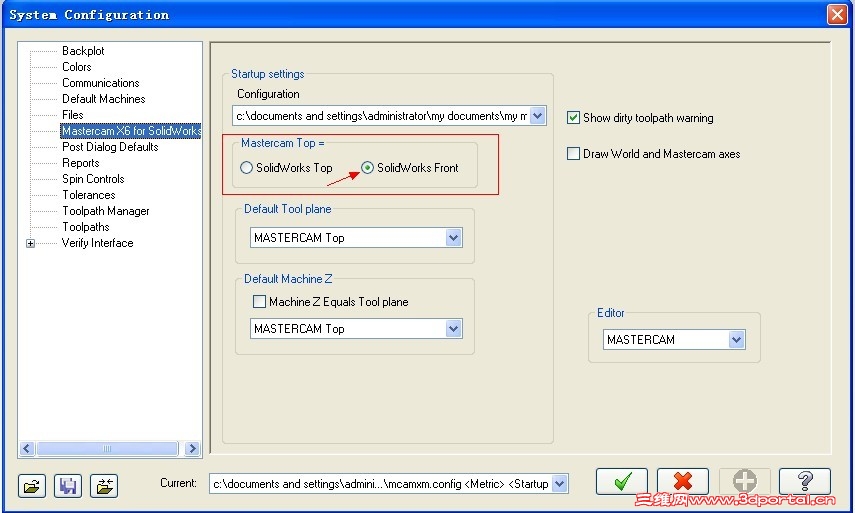Click the merge configuration file icon
The image size is (855, 513).
point(104,485)
